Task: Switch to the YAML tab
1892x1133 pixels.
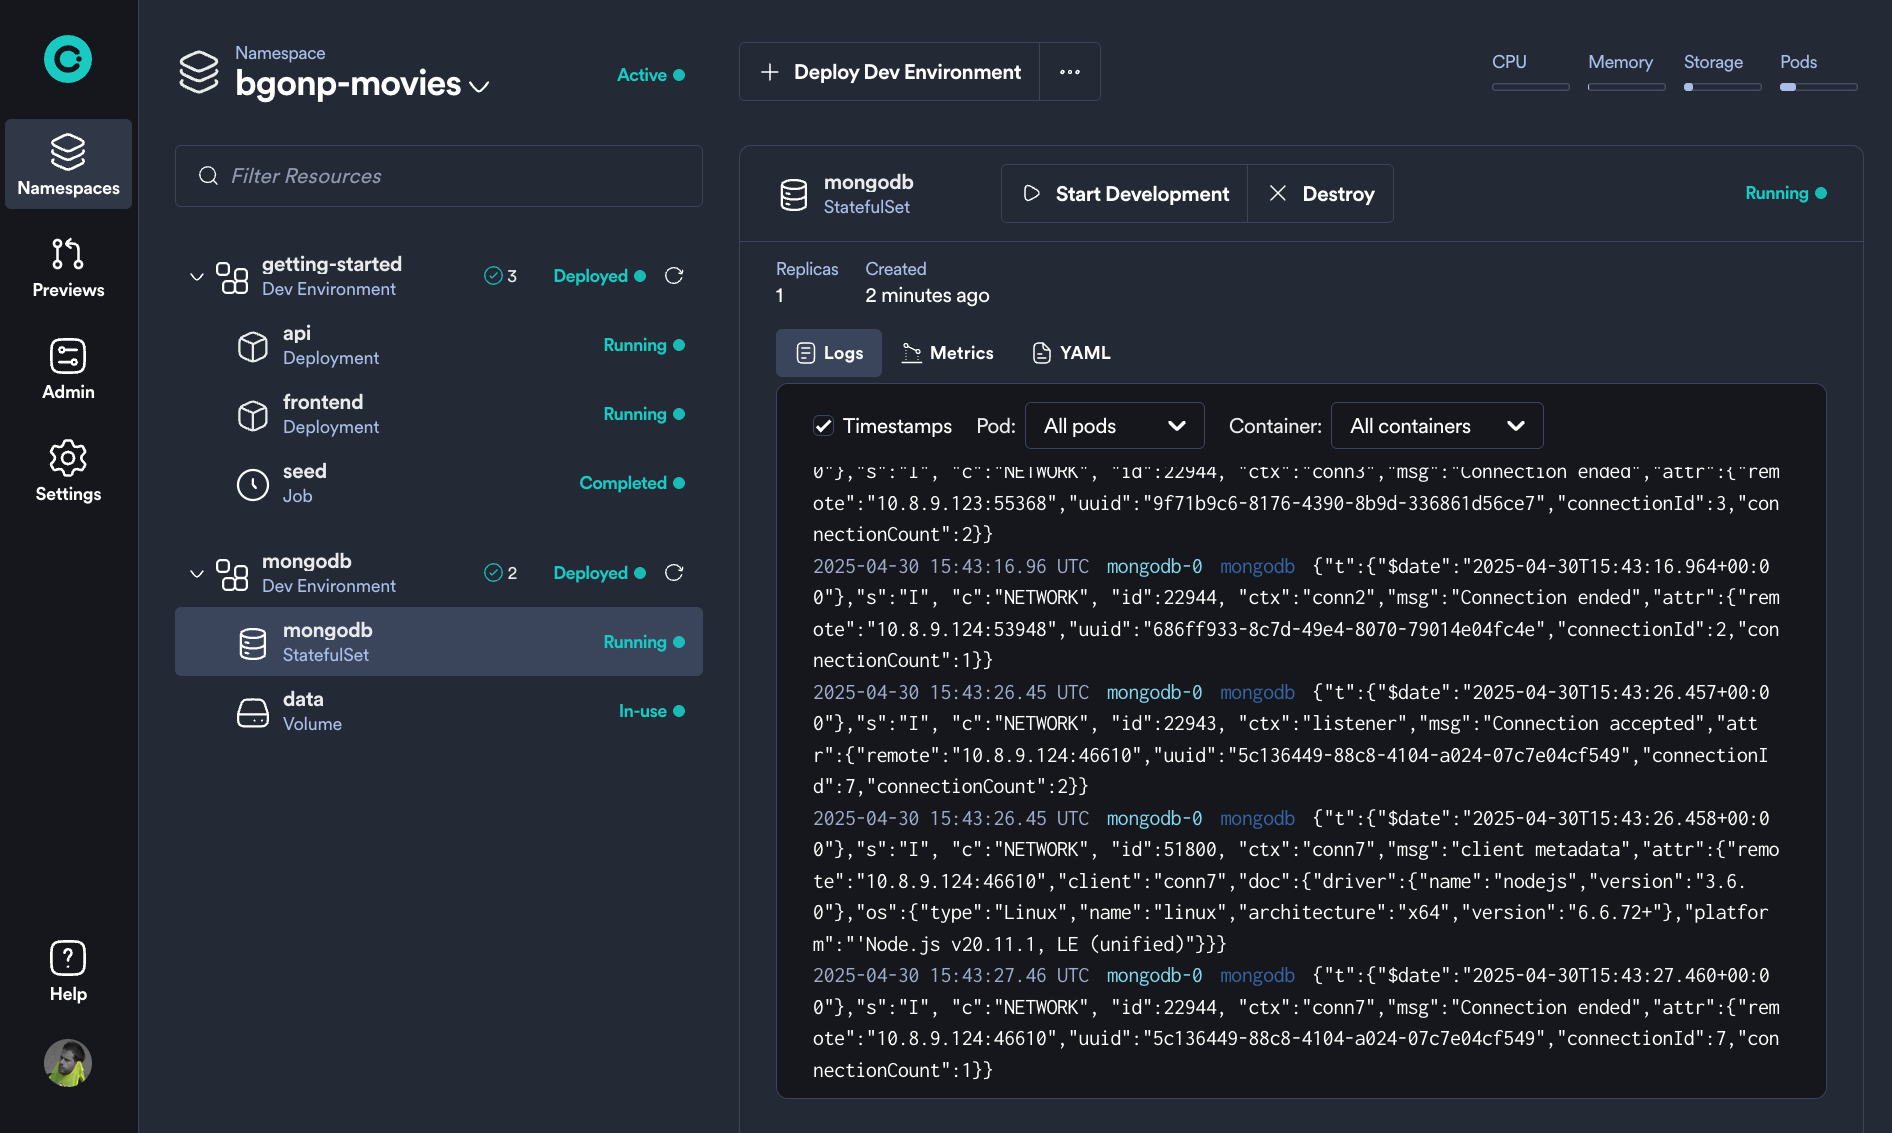Action: coord(1070,352)
